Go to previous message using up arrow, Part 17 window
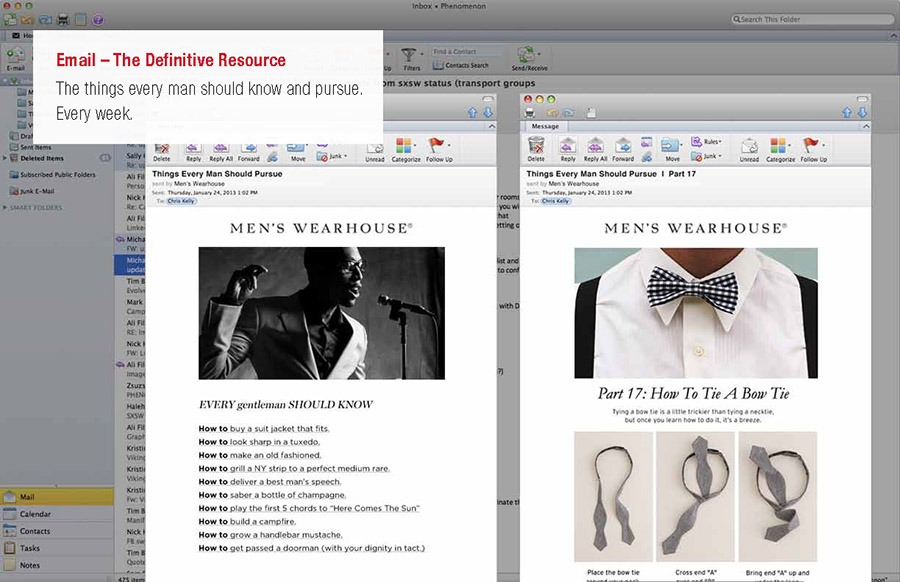This screenshot has width=900, height=582. (x=847, y=112)
